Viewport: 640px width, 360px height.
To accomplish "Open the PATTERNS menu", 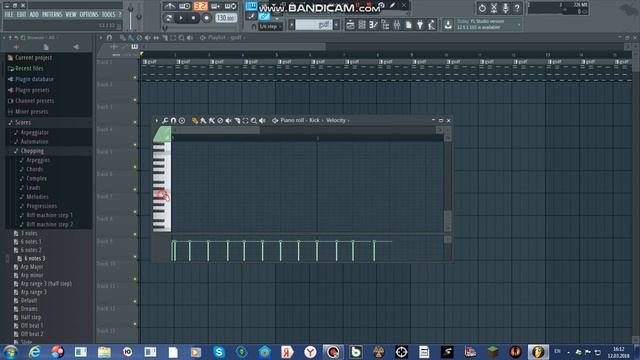I will (x=52, y=14).
